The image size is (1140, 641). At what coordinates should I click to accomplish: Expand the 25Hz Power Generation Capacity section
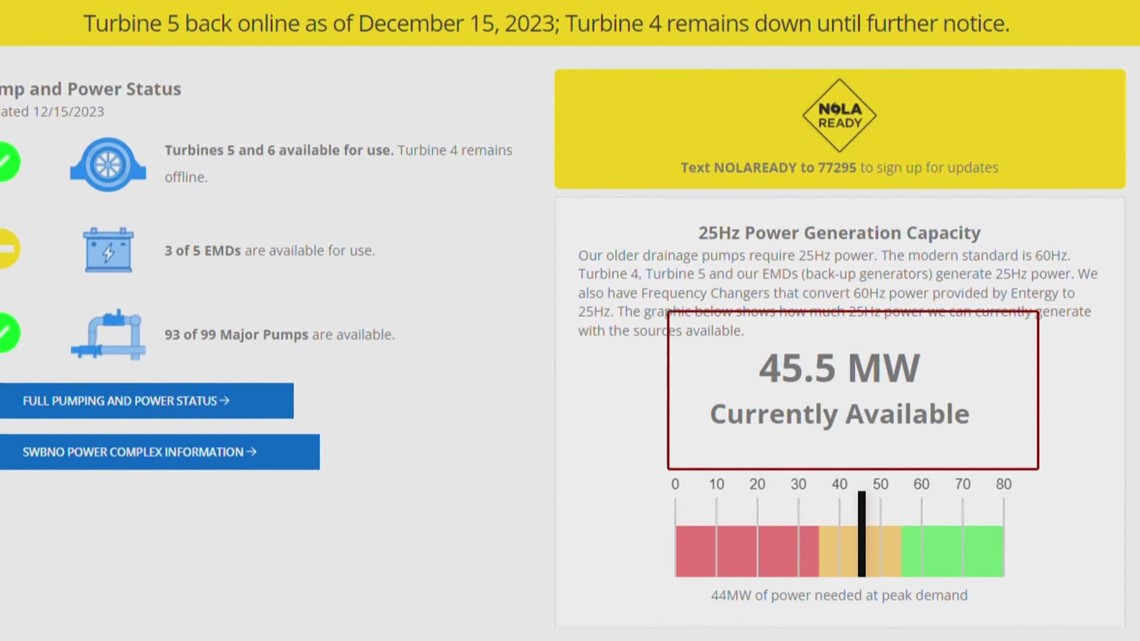point(839,232)
